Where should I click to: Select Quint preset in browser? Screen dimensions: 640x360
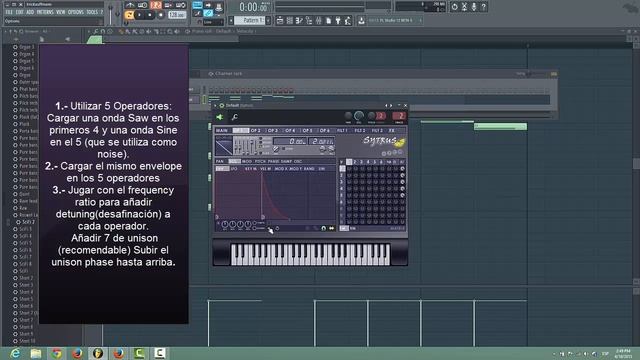pyautogui.click(x=24, y=194)
